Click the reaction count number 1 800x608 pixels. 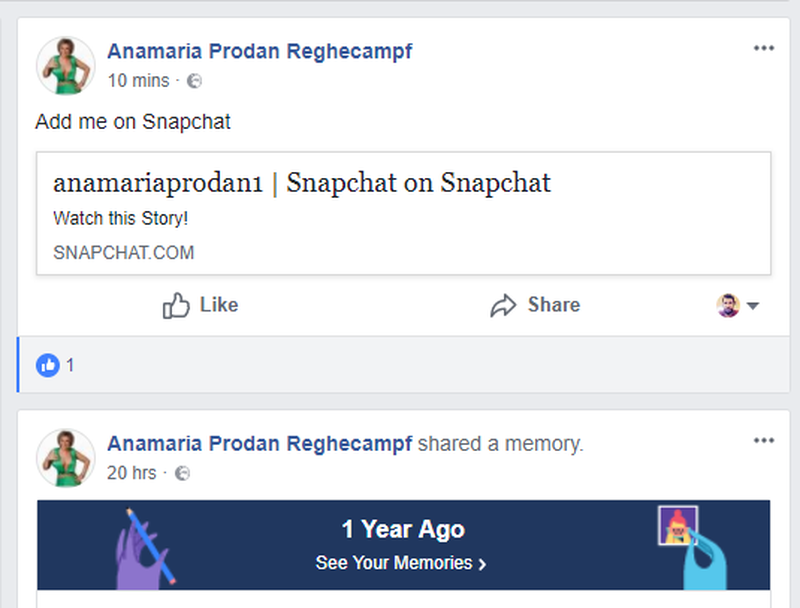point(70,365)
